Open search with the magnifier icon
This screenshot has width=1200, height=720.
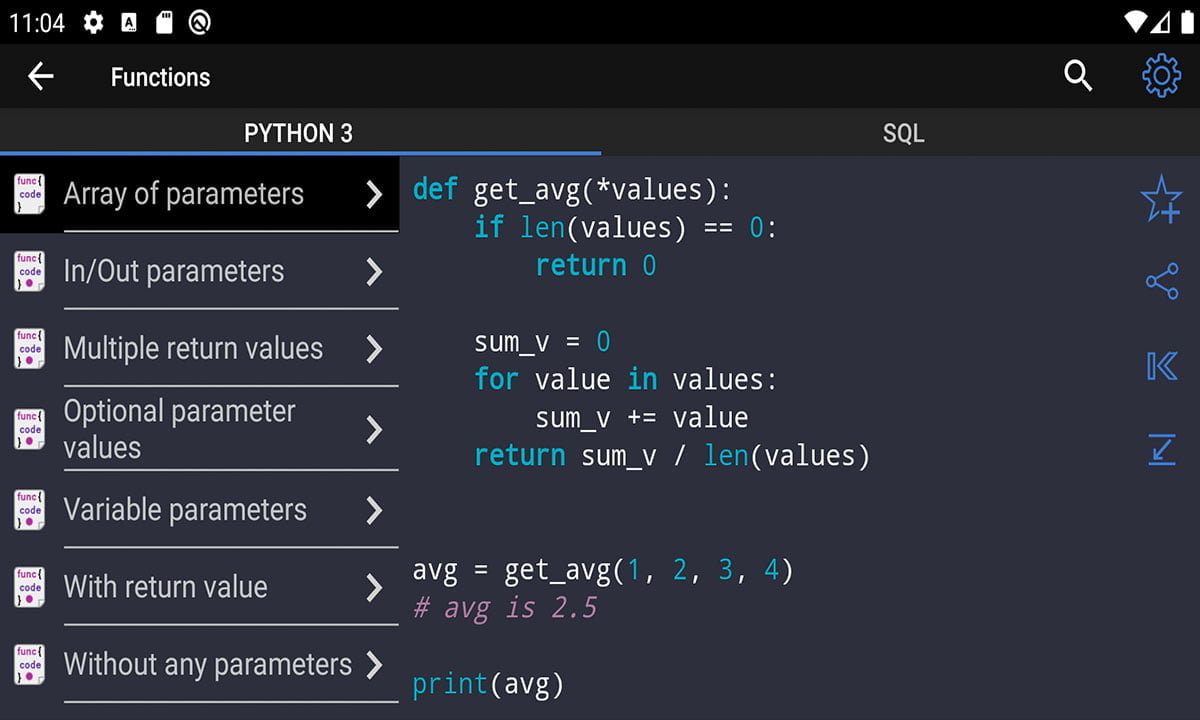click(x=1078, y=76)
